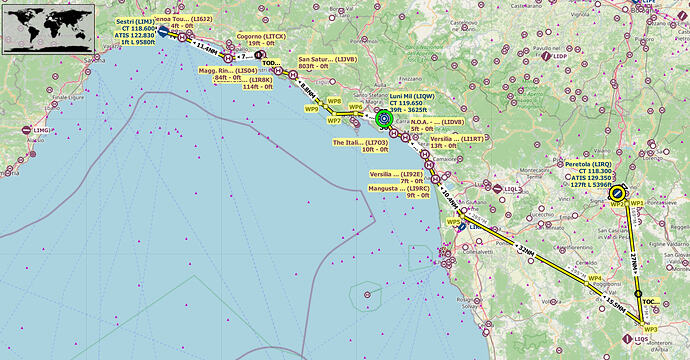
Task: Select the Versilia (LI1RT) label
Action: 457,142
